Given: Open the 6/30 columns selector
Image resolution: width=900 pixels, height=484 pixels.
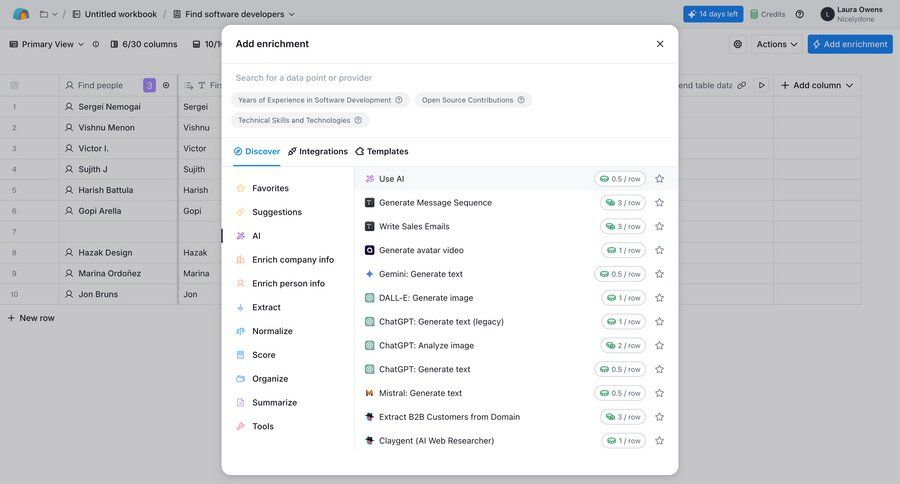Looking at the screenshot, I should 144,44.
